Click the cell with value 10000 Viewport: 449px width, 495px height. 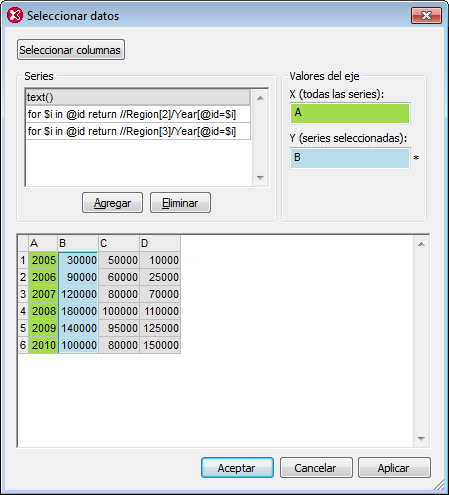pos(160,260)
